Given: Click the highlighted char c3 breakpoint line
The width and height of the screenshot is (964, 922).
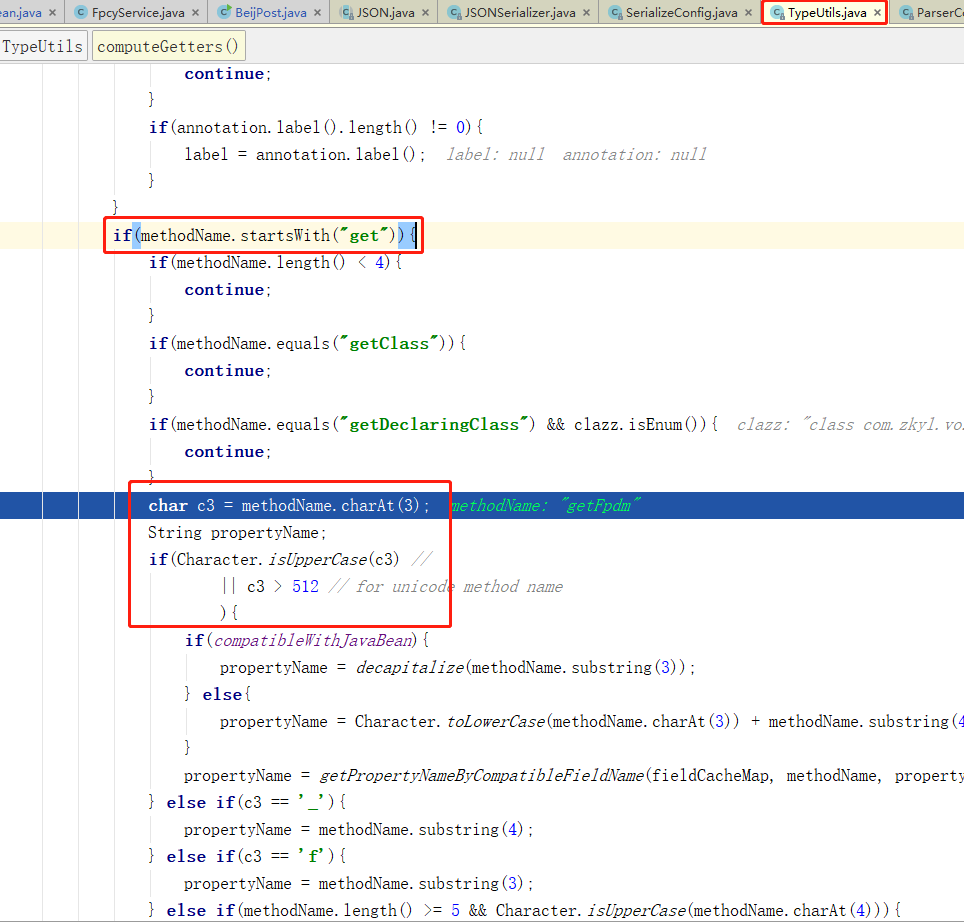Looking at the screenshot, I should click(x=289, y=505).
